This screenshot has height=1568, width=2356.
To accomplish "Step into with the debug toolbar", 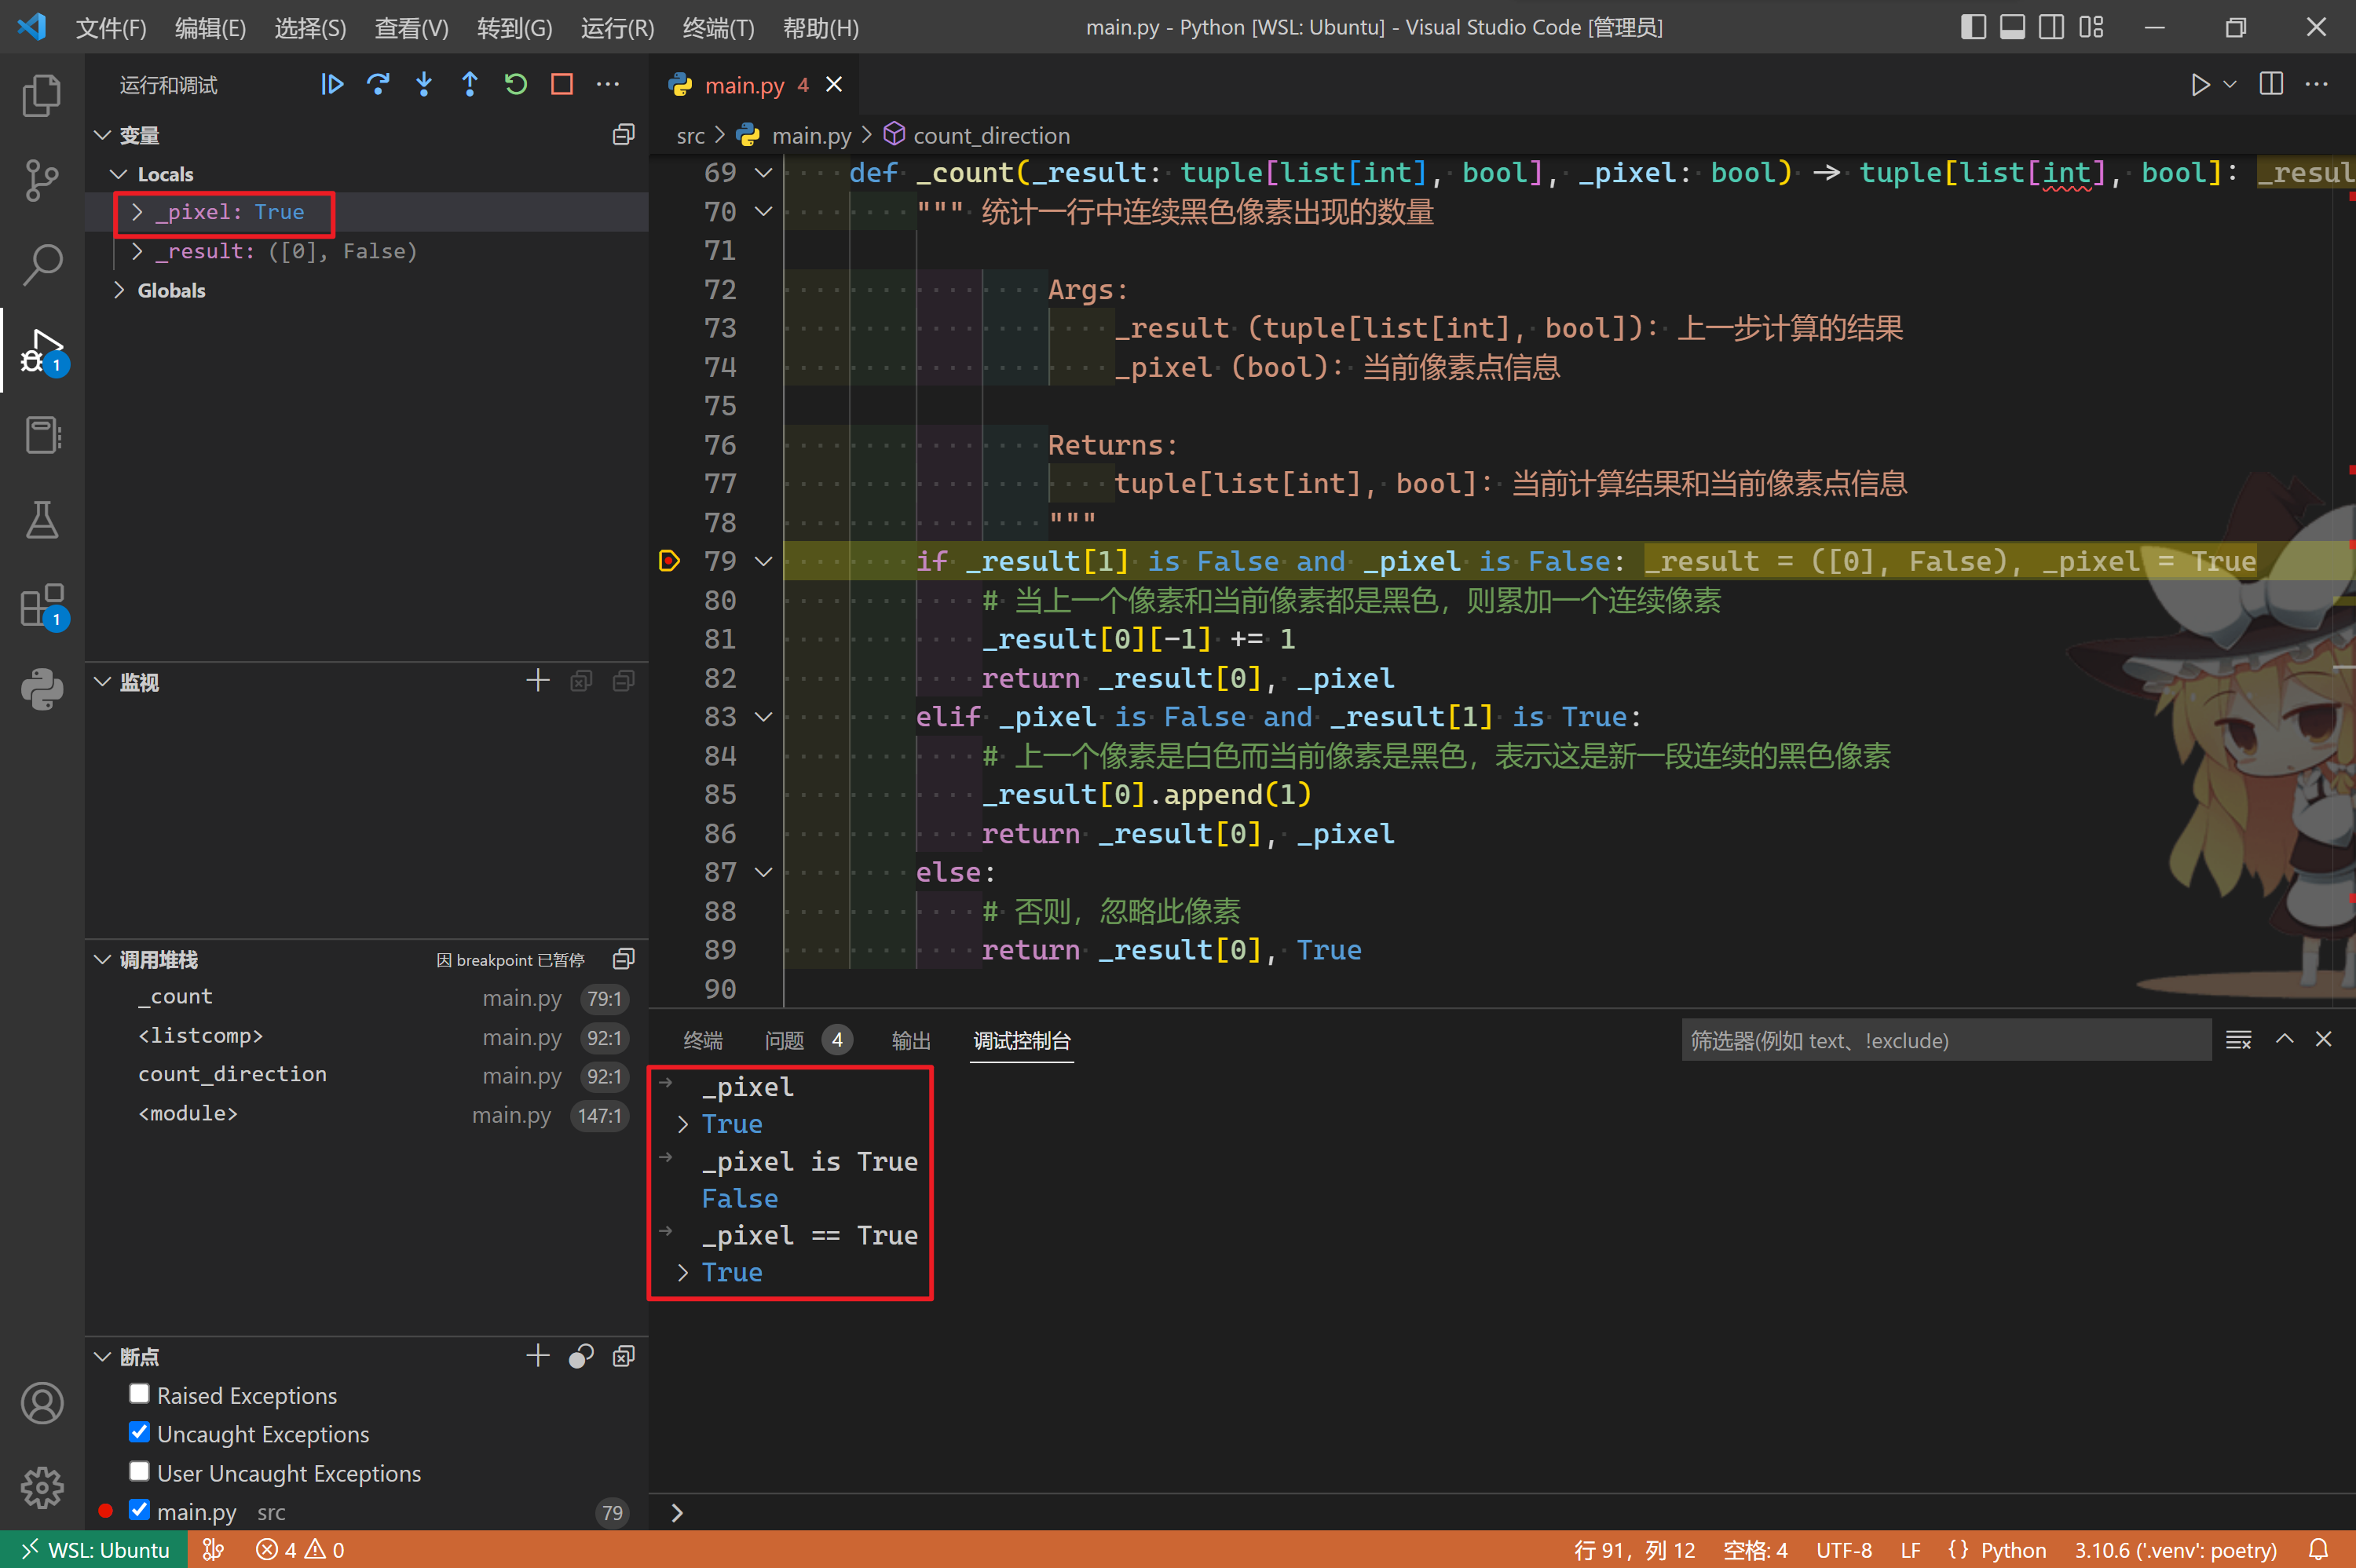I will coord(424,85).
